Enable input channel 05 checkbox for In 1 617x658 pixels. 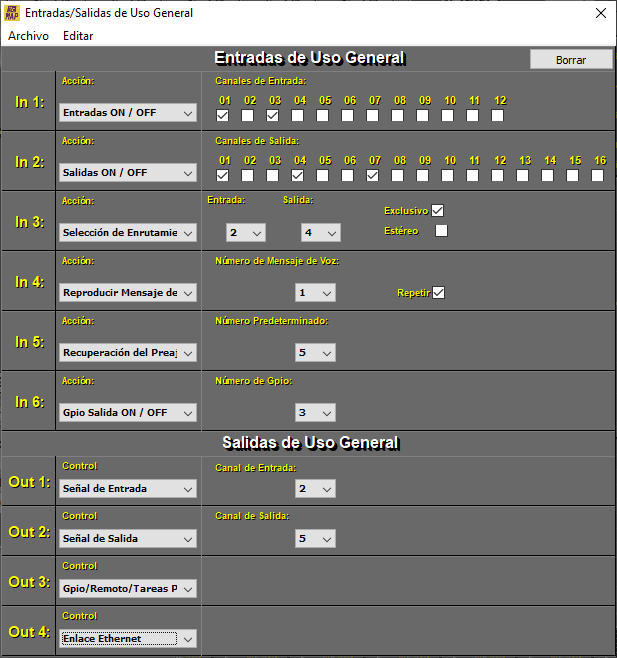[322, 116]
